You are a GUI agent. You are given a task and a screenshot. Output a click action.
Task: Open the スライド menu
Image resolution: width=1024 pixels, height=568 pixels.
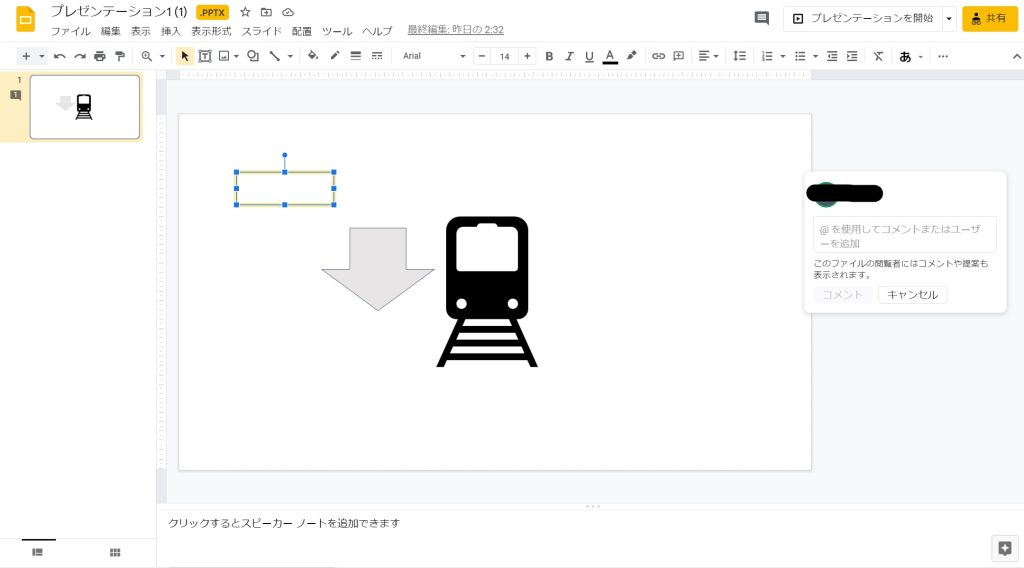261,31
